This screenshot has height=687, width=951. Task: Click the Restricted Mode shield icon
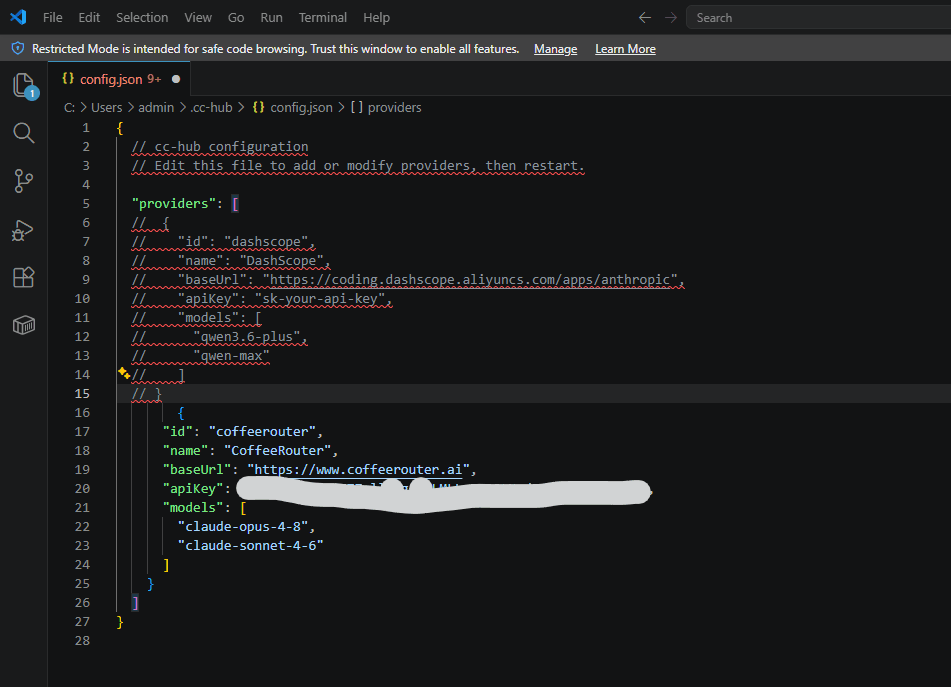[18, 49]
